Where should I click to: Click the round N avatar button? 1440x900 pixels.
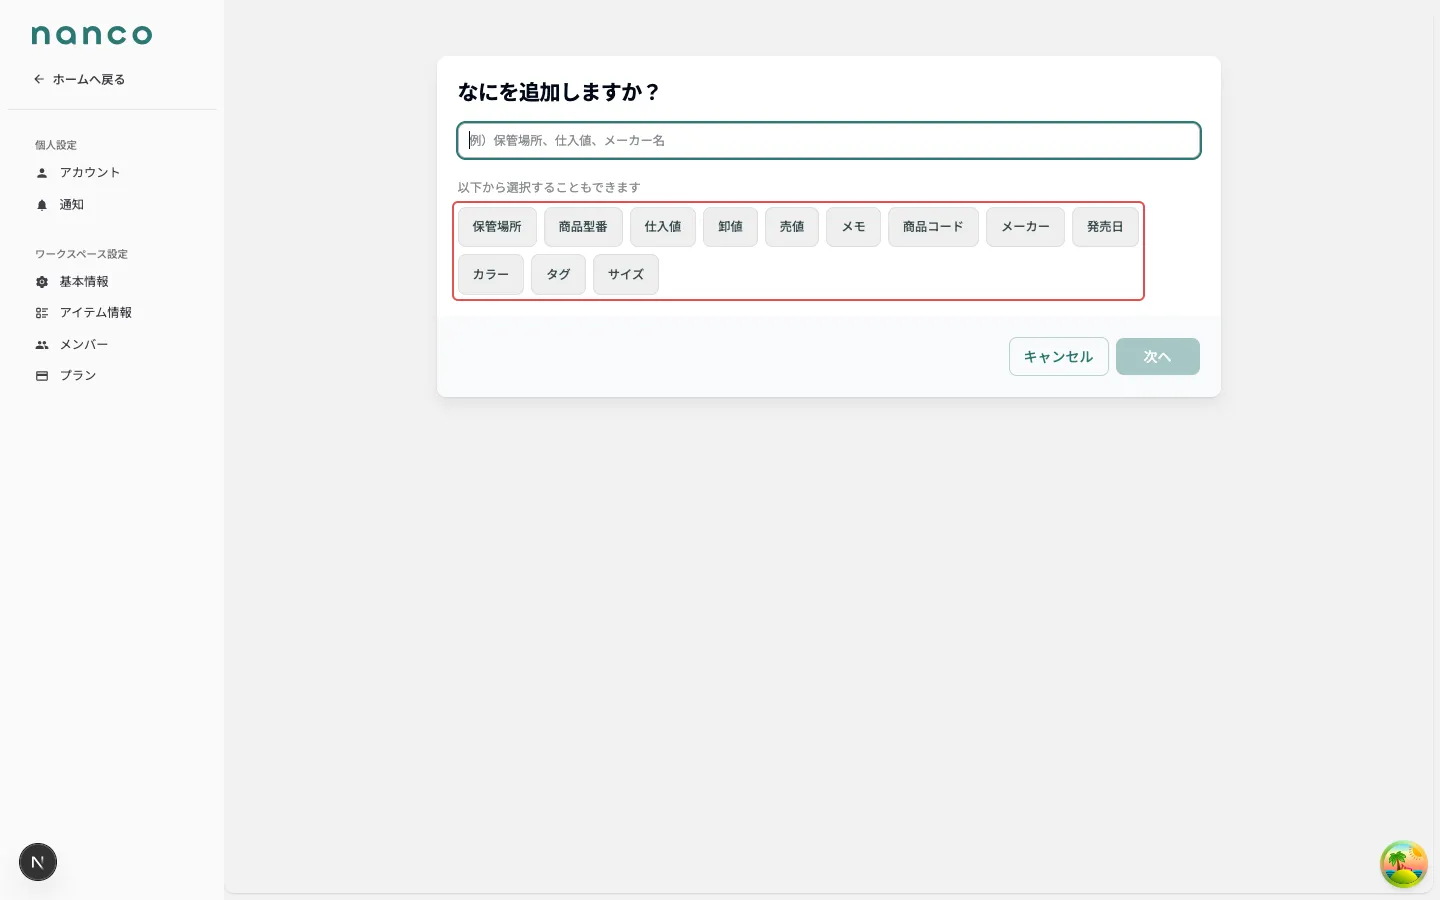(x=38, y=862)
